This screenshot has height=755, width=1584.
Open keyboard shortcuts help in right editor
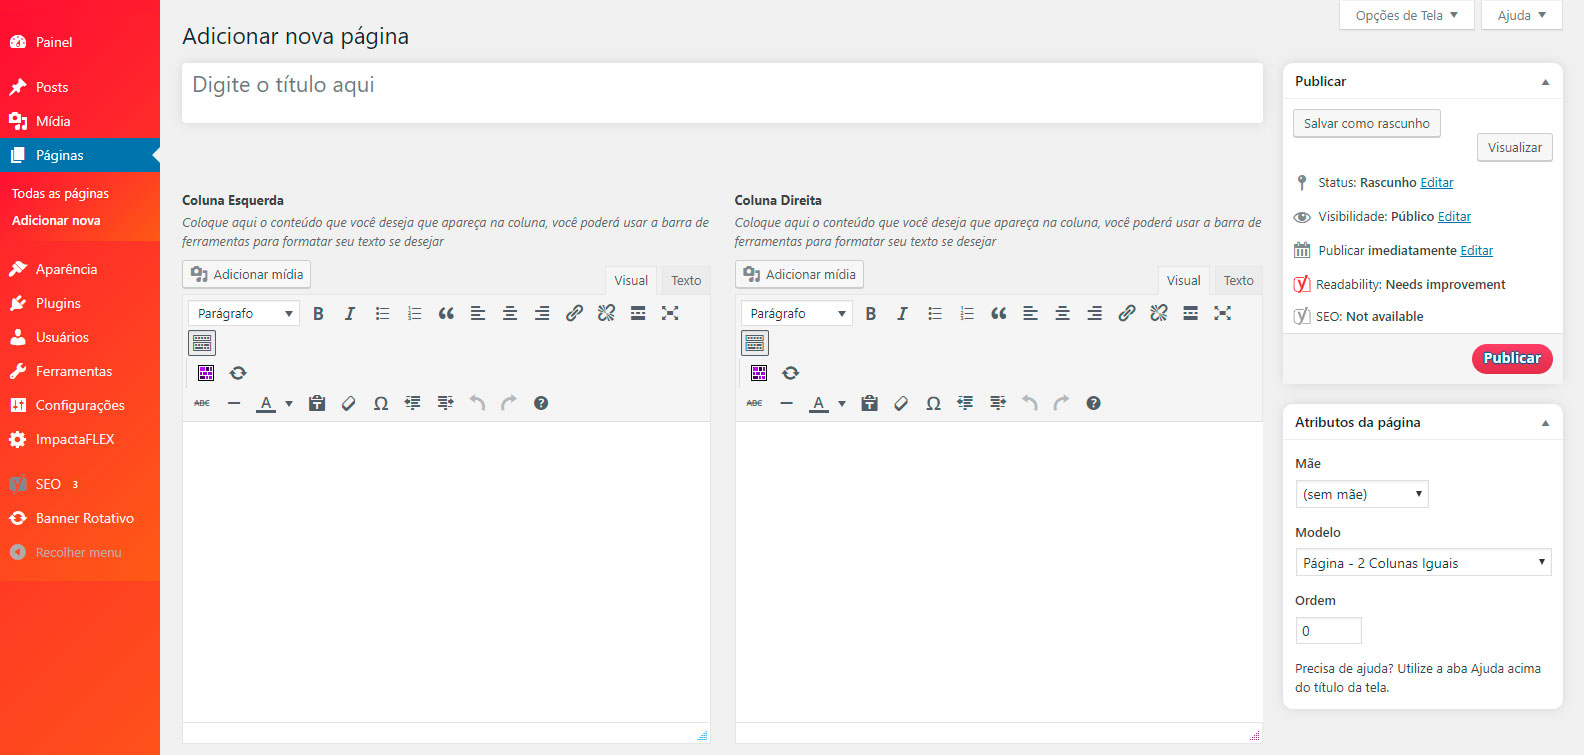(1094, 403)
